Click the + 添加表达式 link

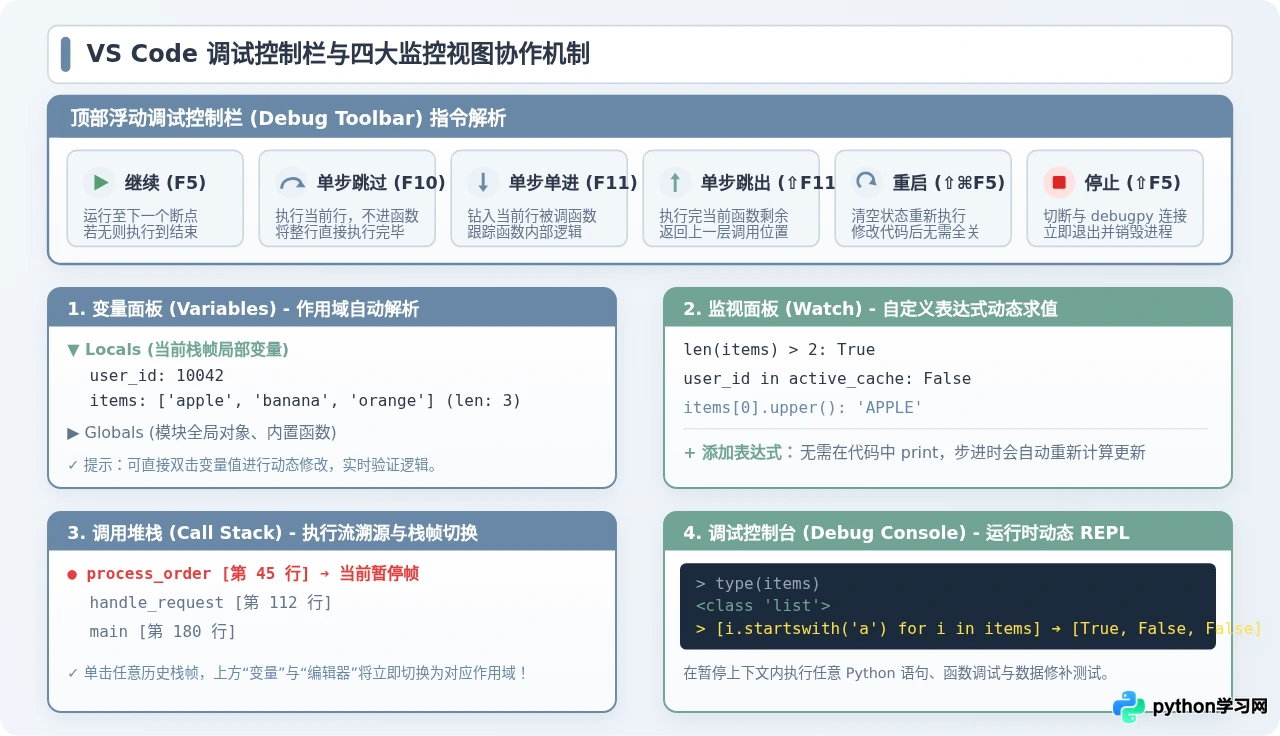click(739, 452)
